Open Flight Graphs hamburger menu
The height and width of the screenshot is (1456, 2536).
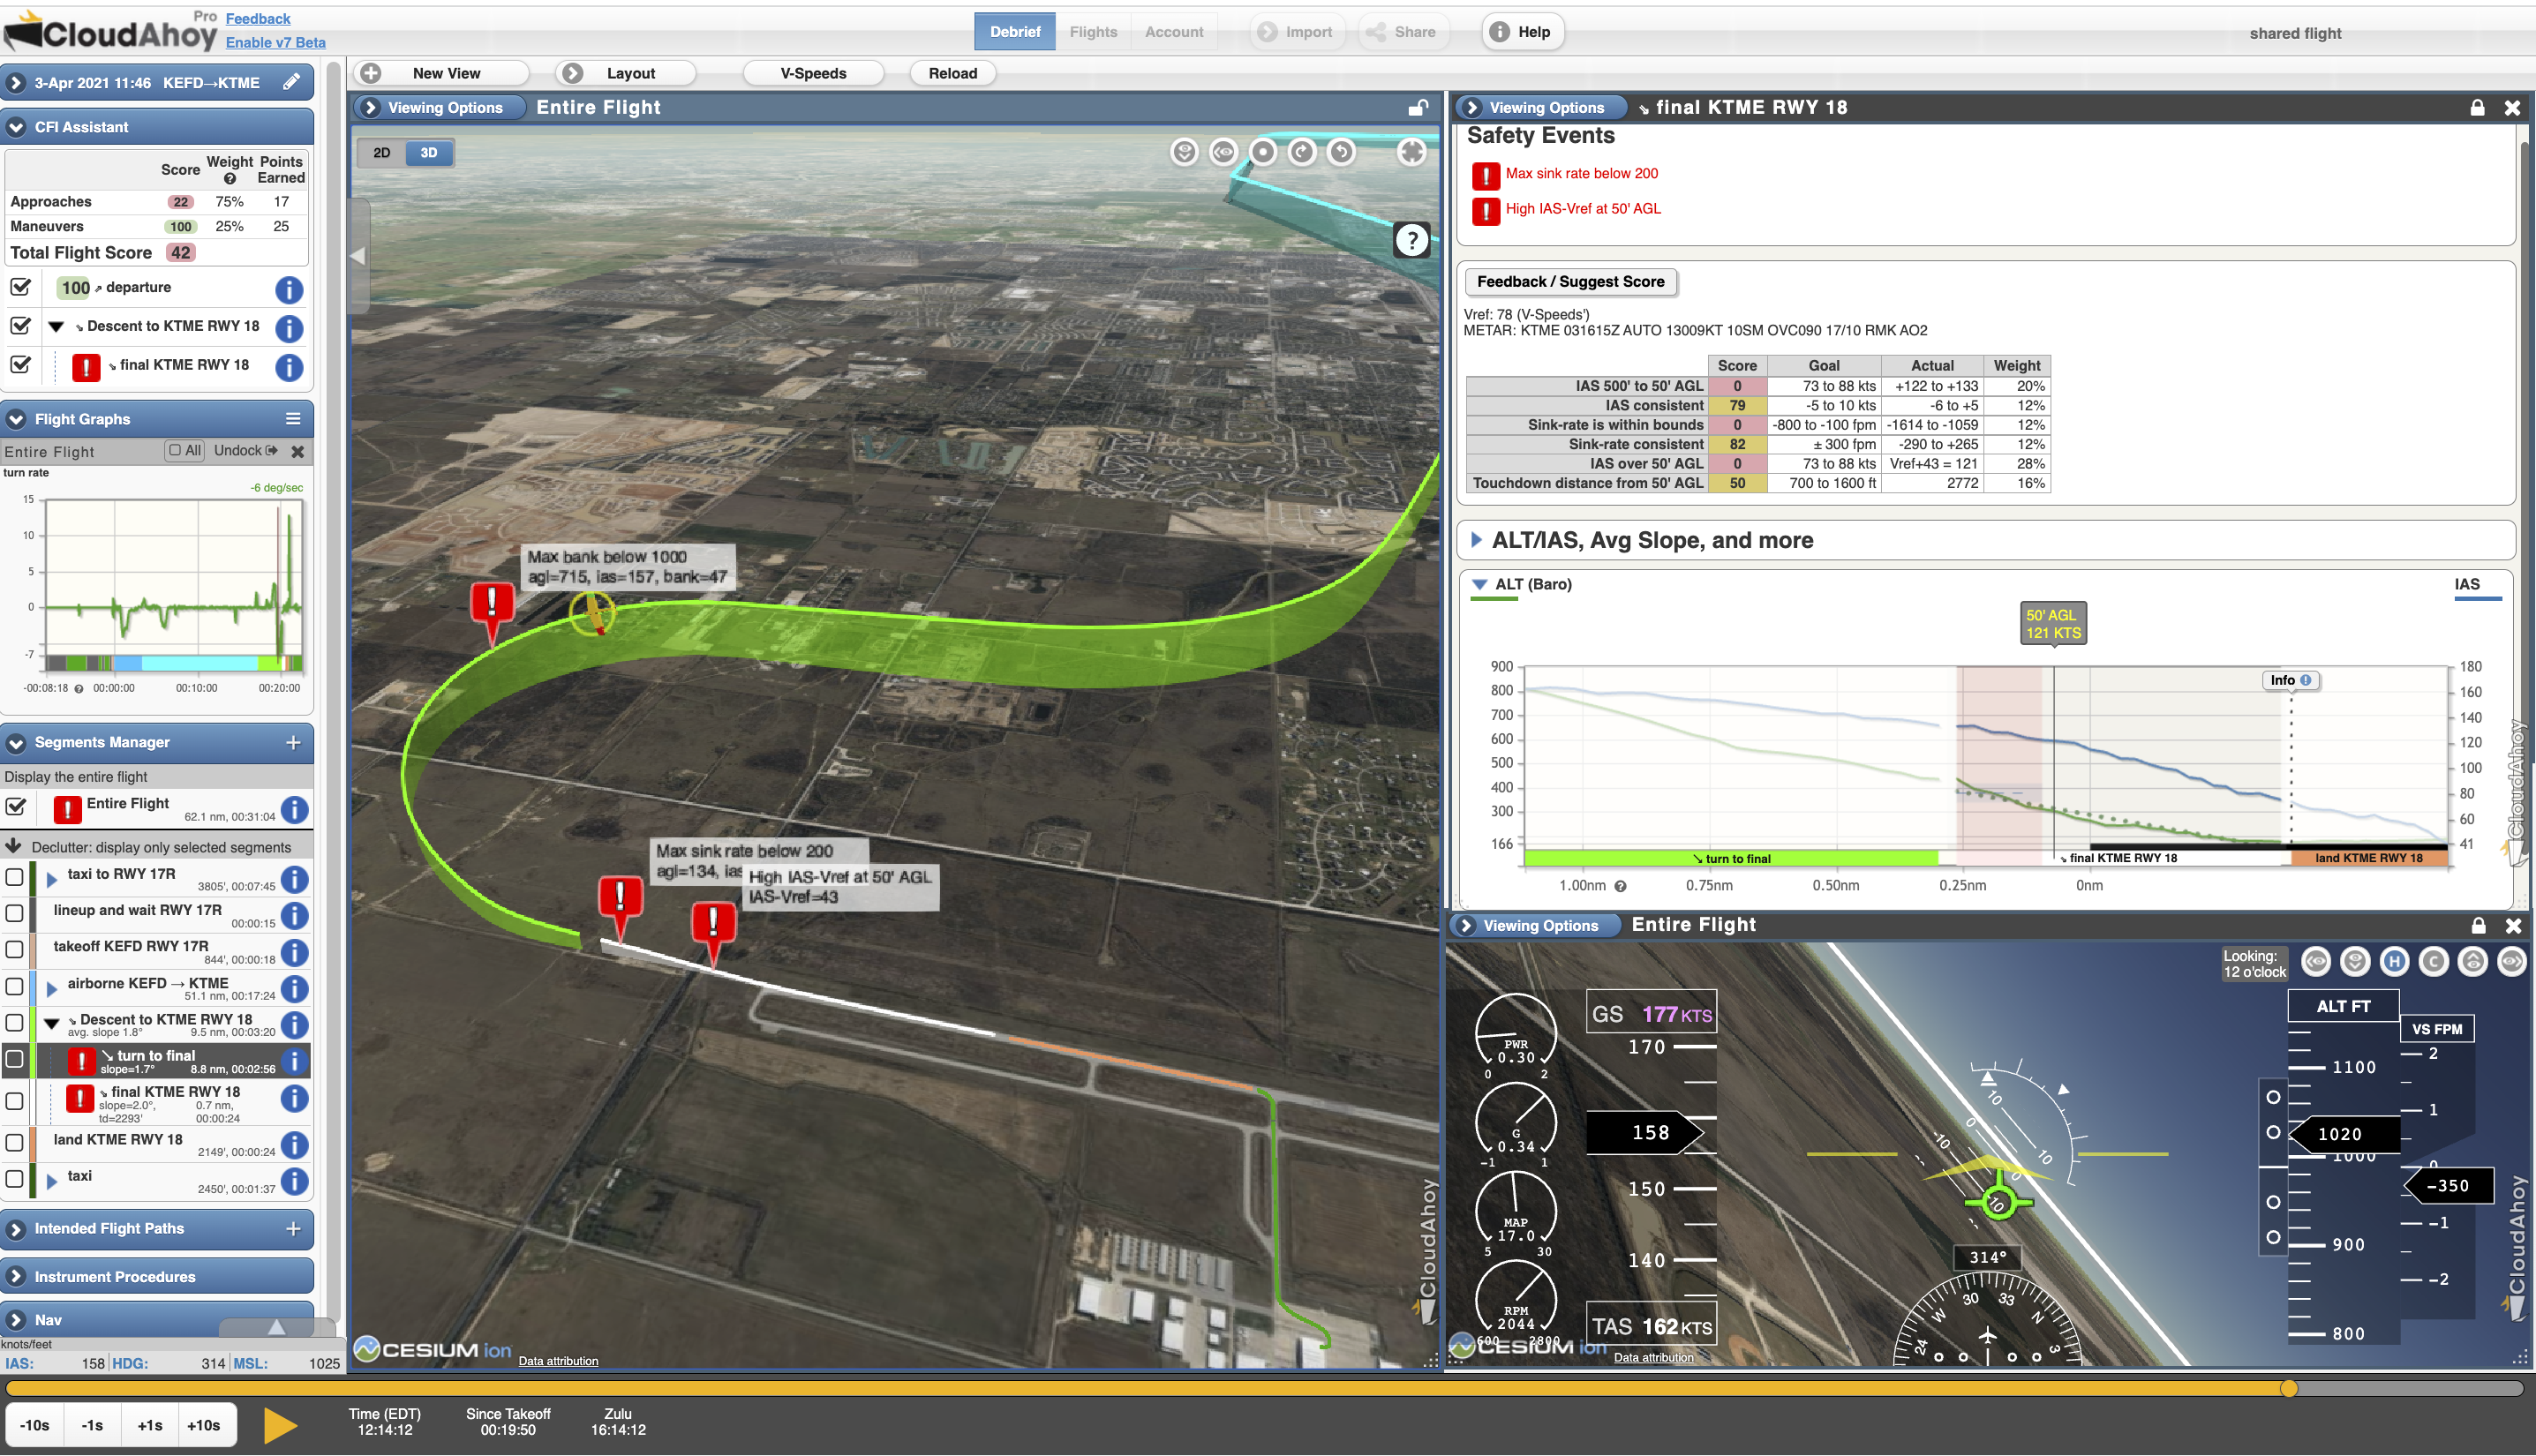pos(293,419)
